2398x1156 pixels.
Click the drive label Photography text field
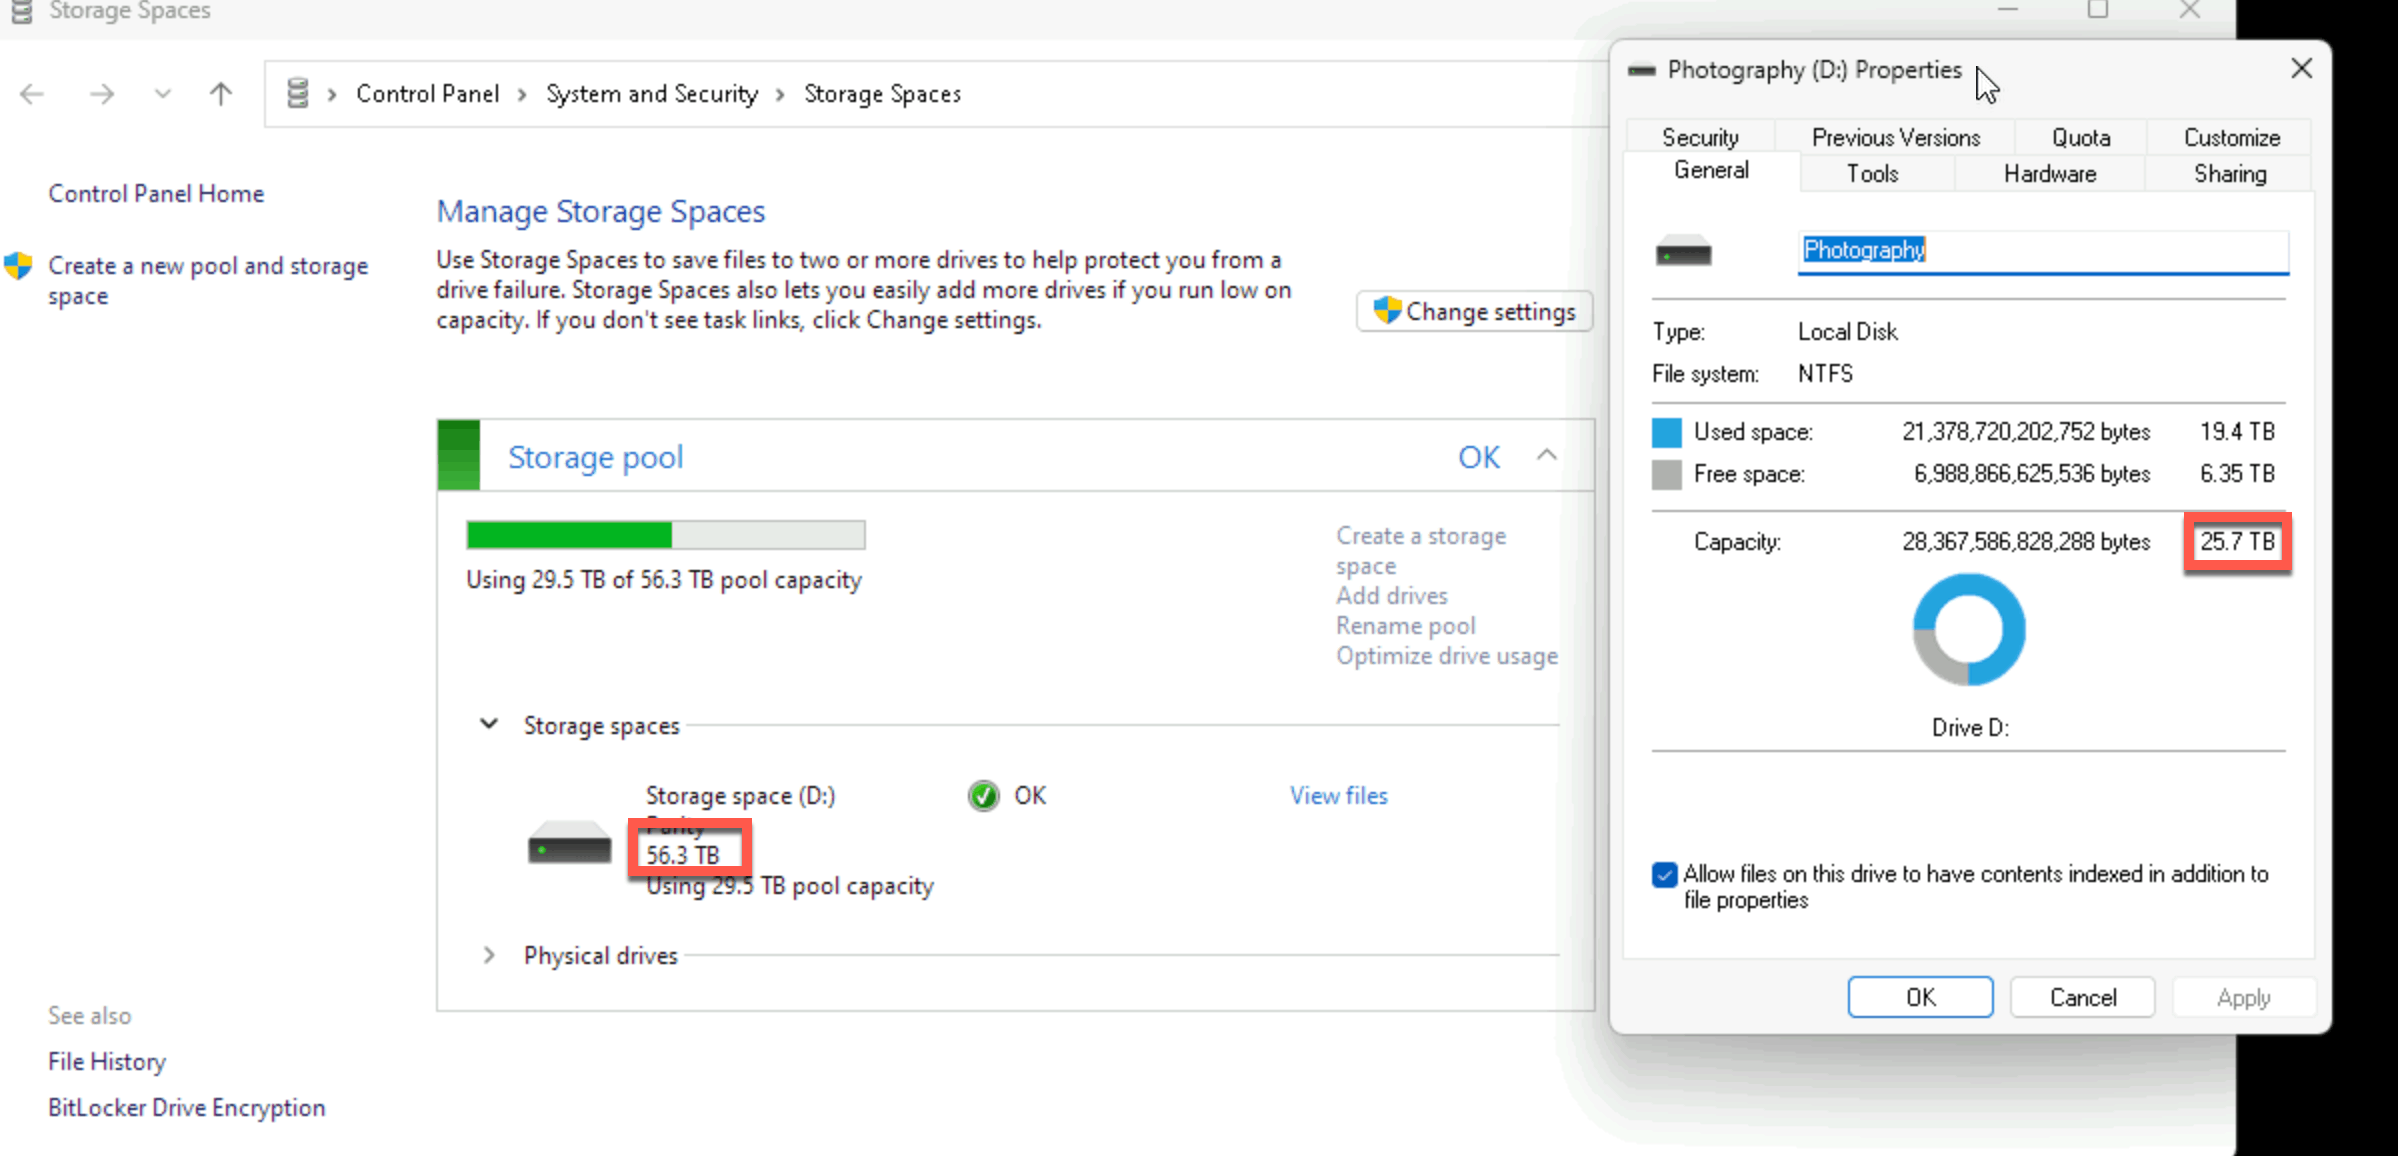coord(2043,251)
